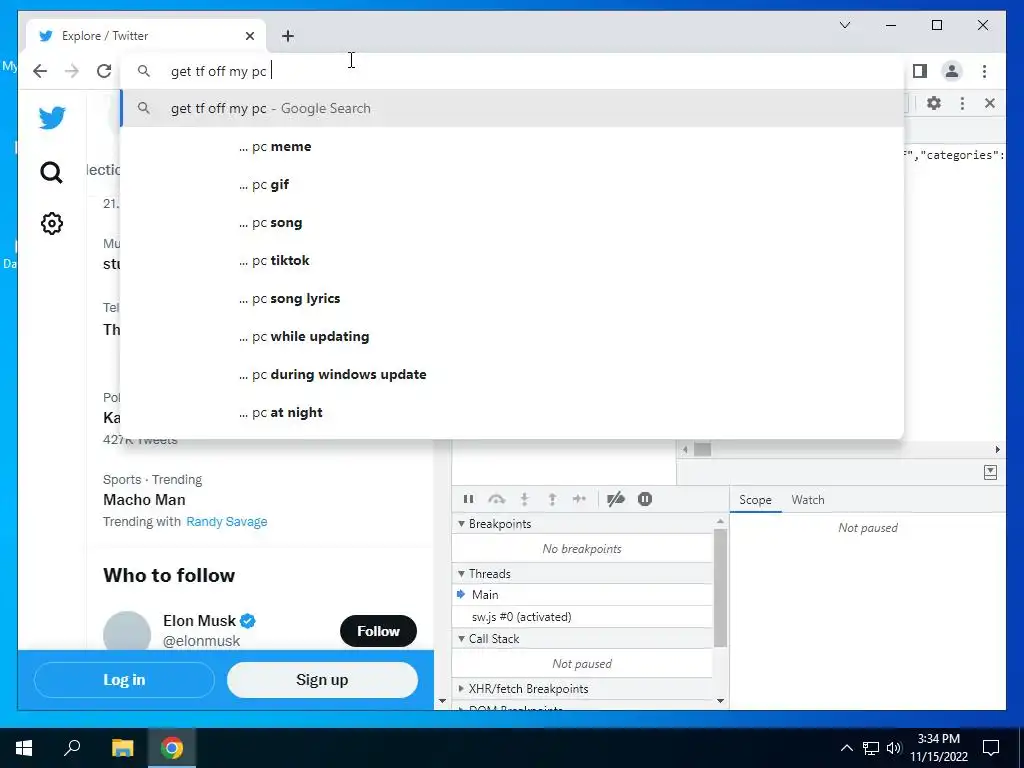Click the debugger Step button
Image resolution: width=1024 pixels, height=768 pixels.
pos(579,500)
